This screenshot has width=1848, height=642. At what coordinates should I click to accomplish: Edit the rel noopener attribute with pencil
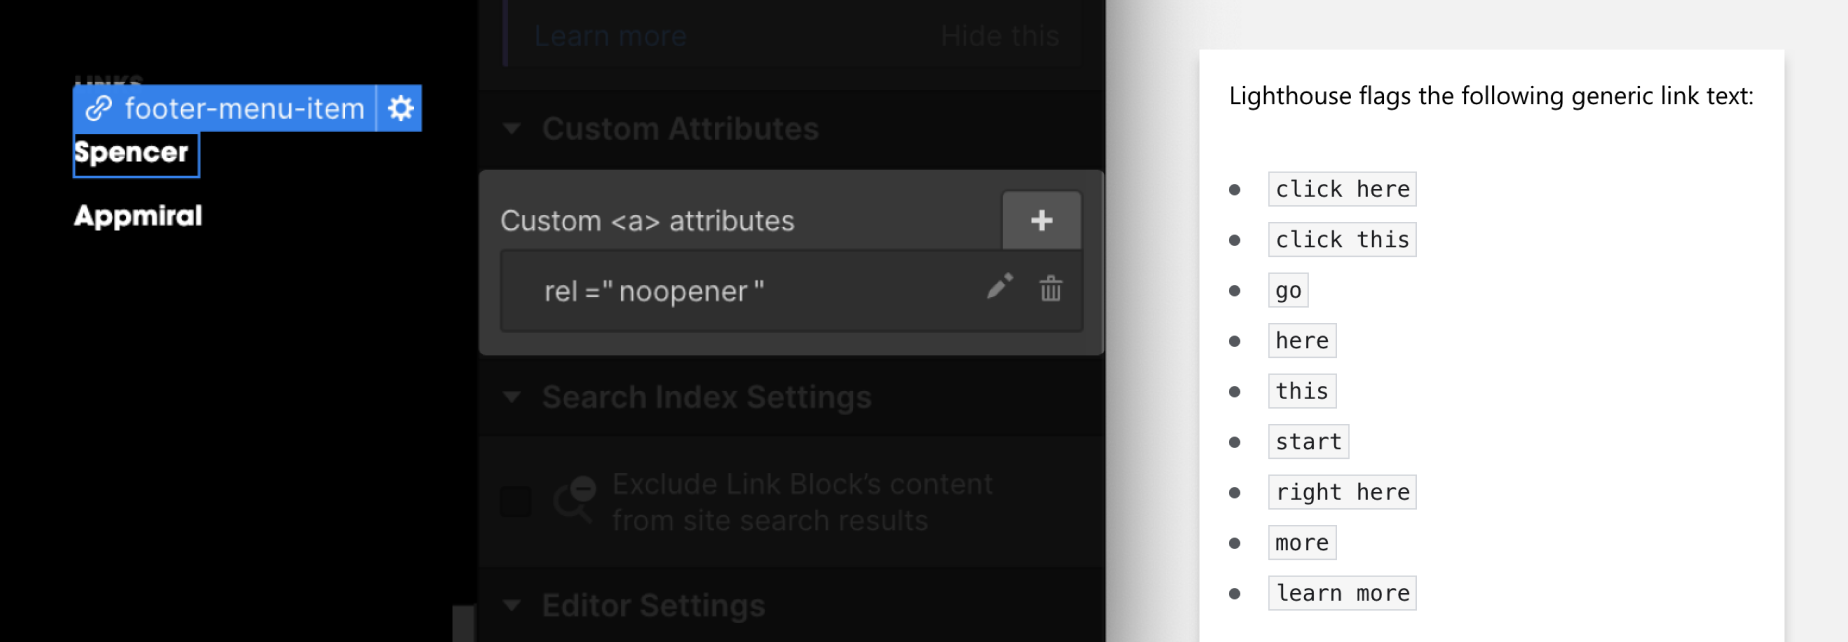[x=999, y=288]
